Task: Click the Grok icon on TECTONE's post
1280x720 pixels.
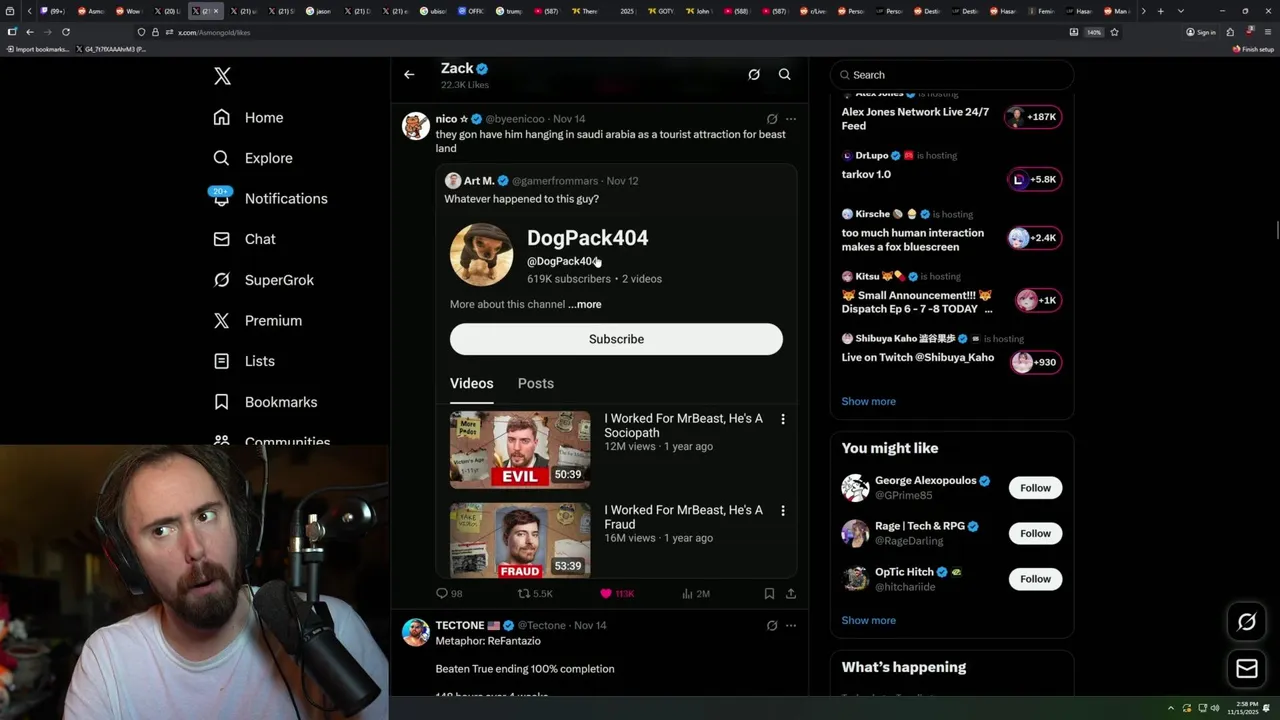Action: tap(772, 625)
